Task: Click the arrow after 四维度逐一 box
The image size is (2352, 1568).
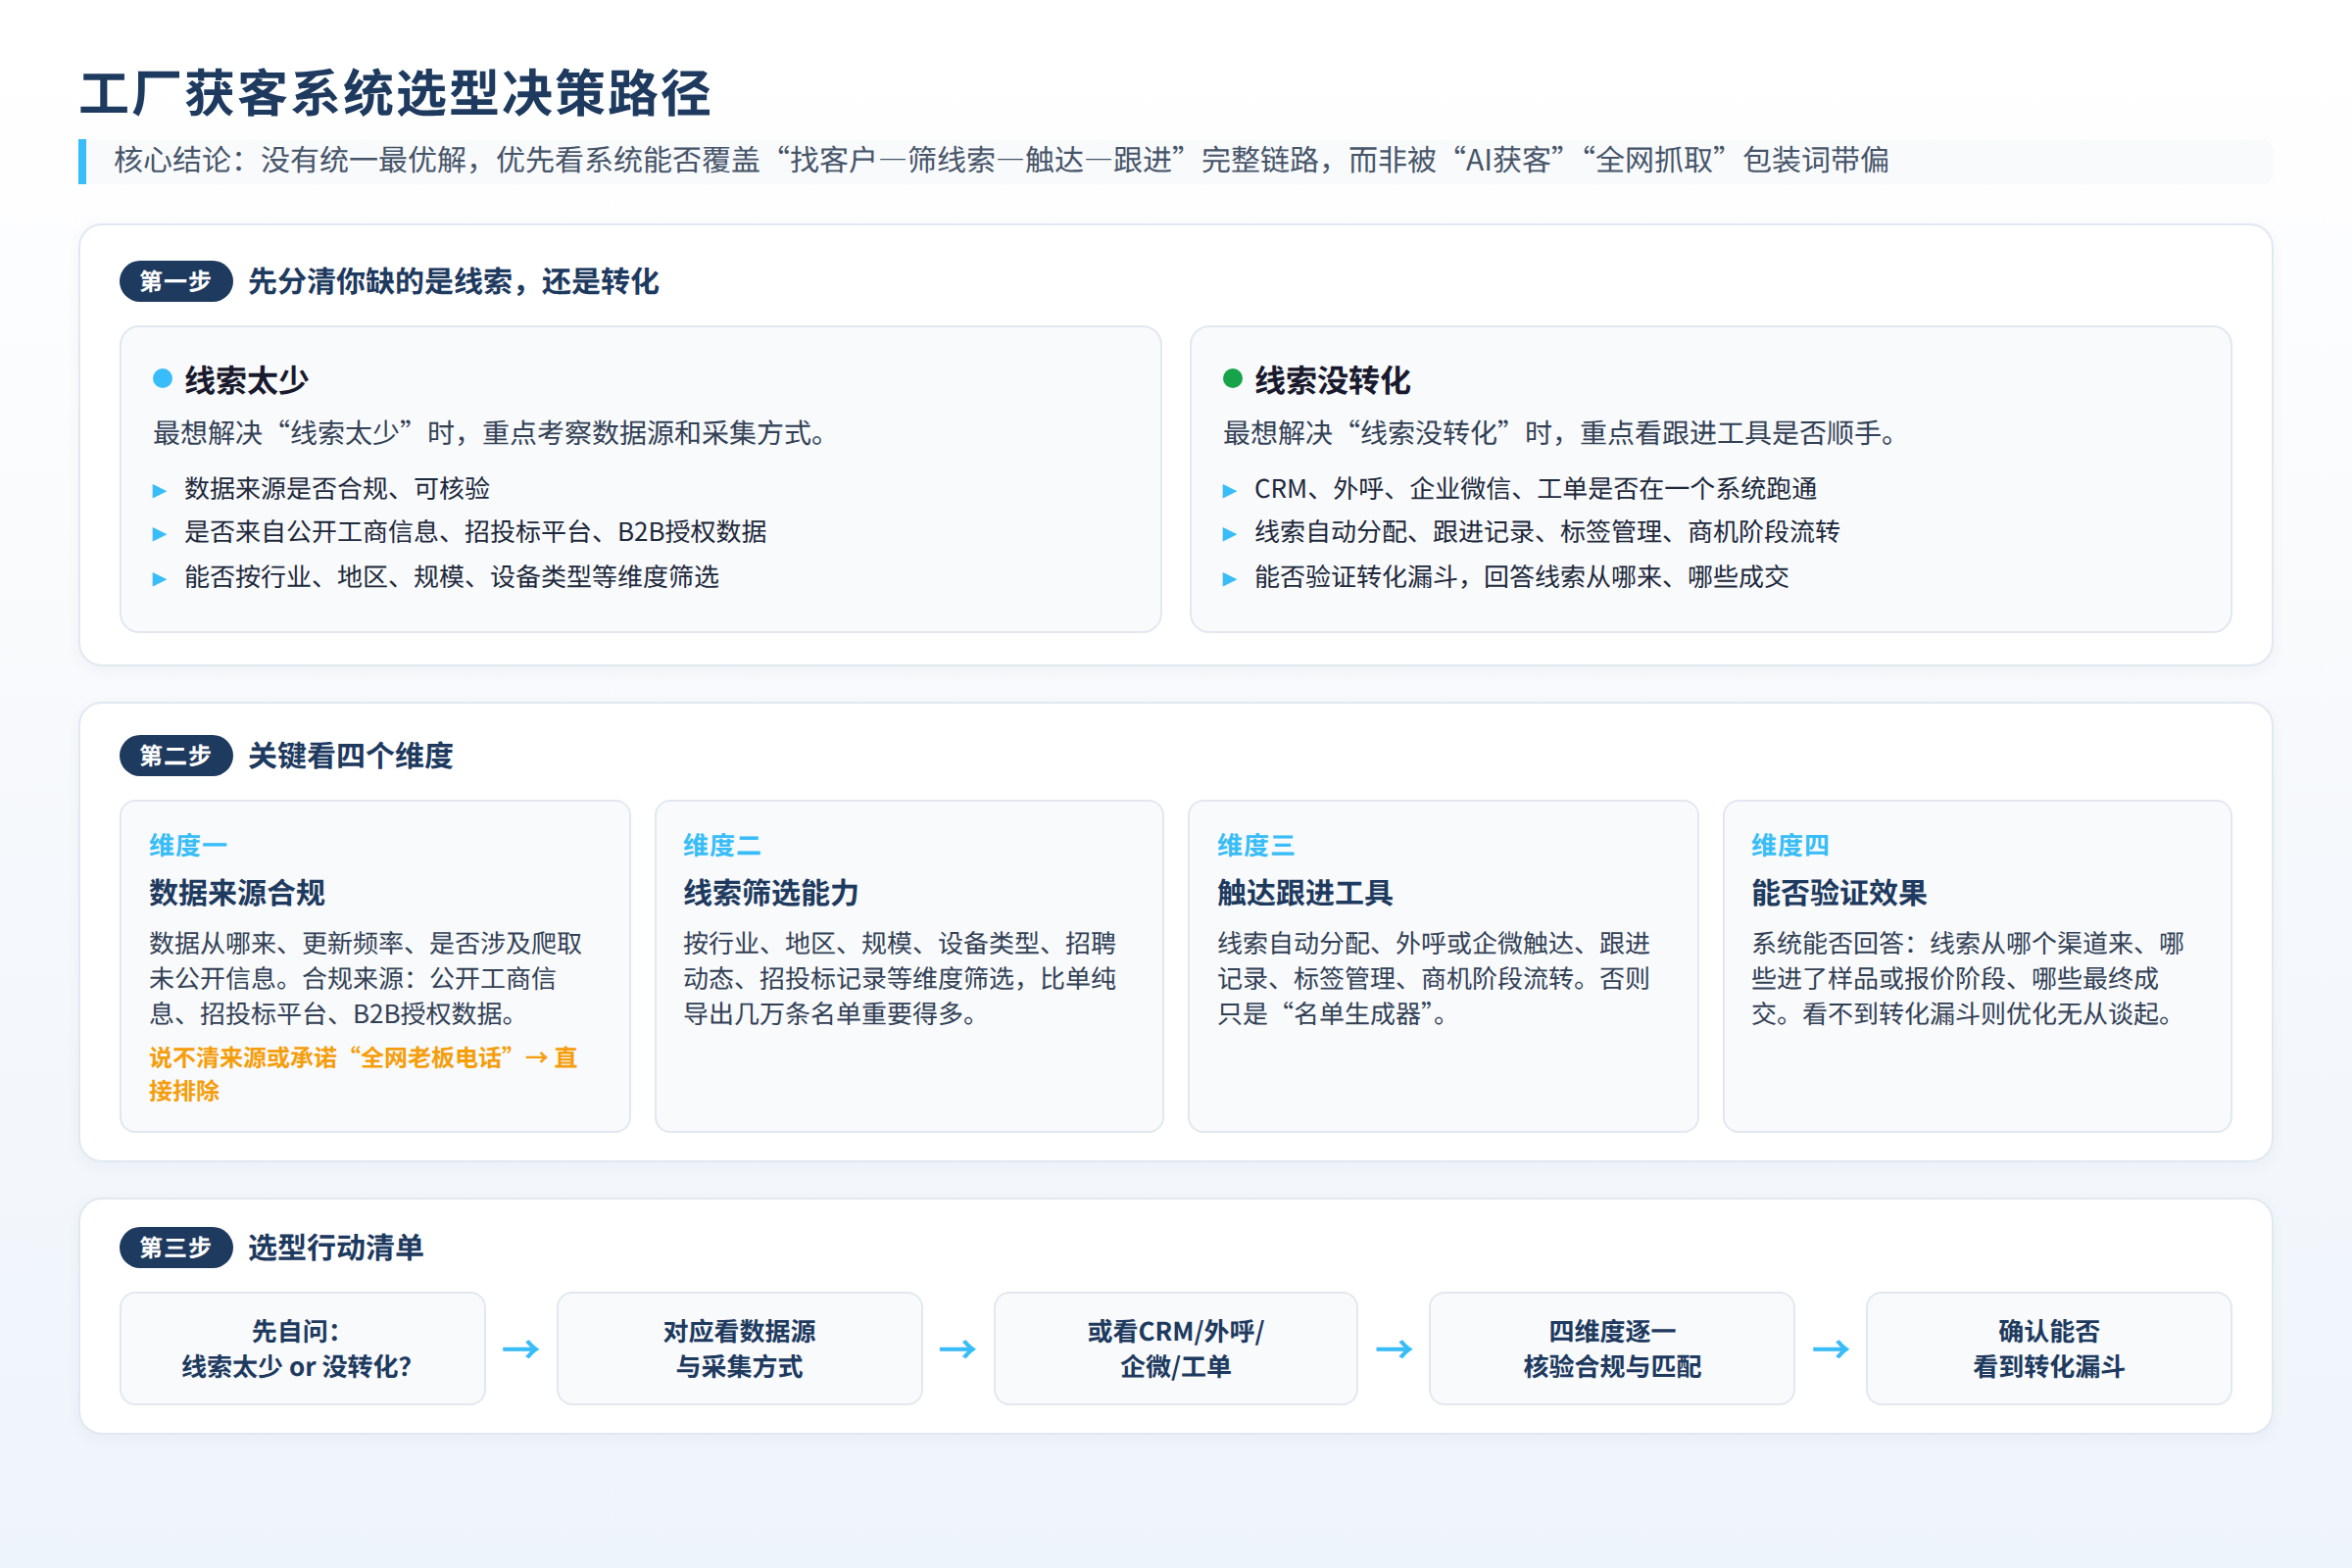Action: pyautogui.click(x=1831, y=1349)
